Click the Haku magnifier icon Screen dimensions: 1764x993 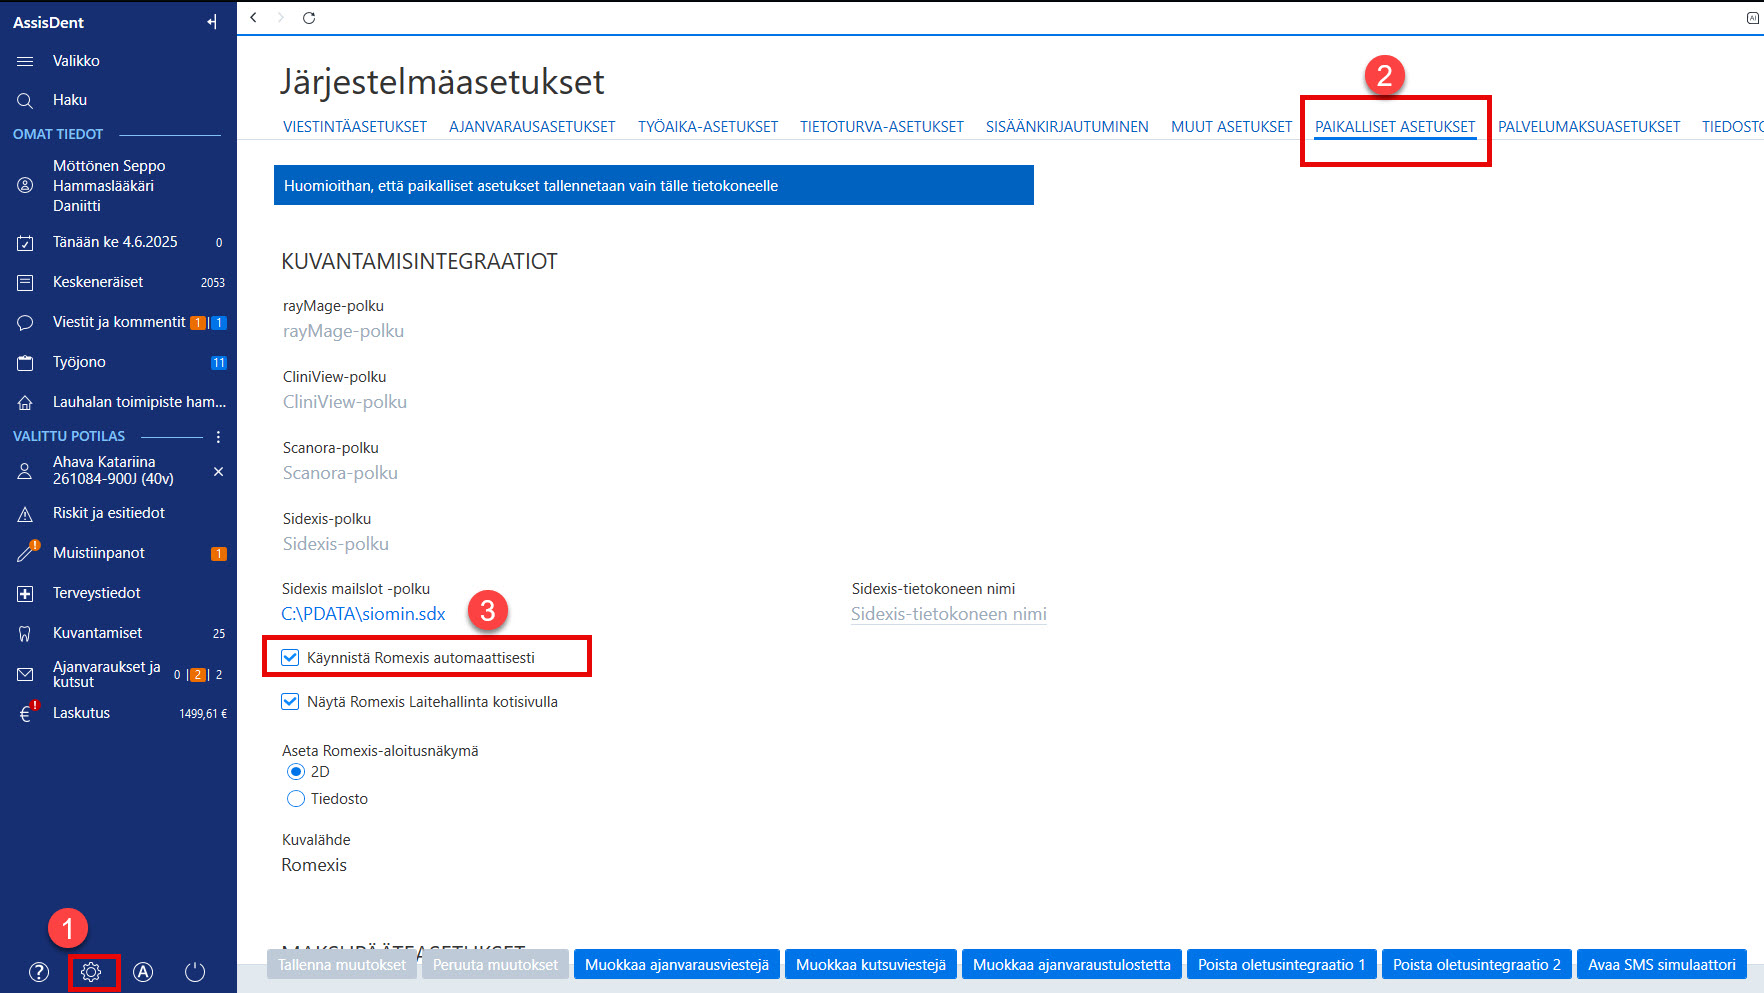(x=25, y=100)
